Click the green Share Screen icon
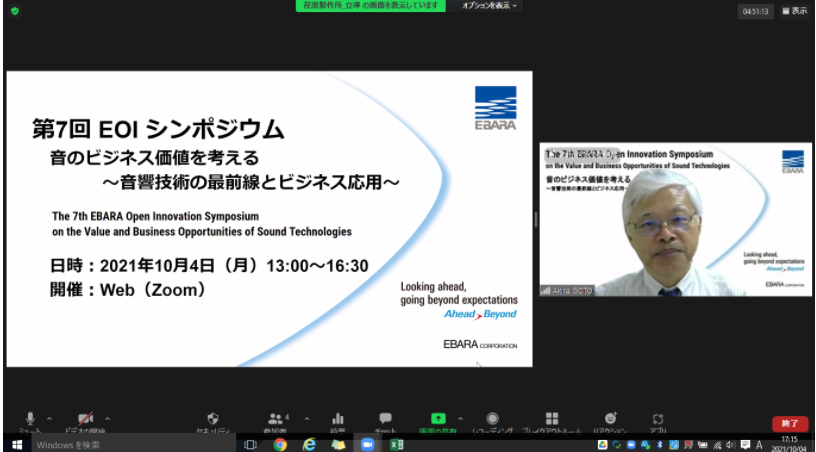Viewport: 816px width, 452px height. tap(437, 419)
